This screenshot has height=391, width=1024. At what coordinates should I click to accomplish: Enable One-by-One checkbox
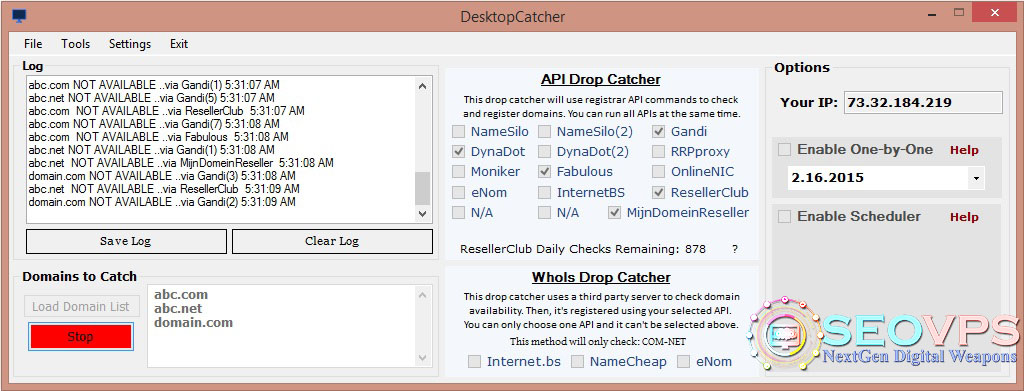click(x=784, y=149)
